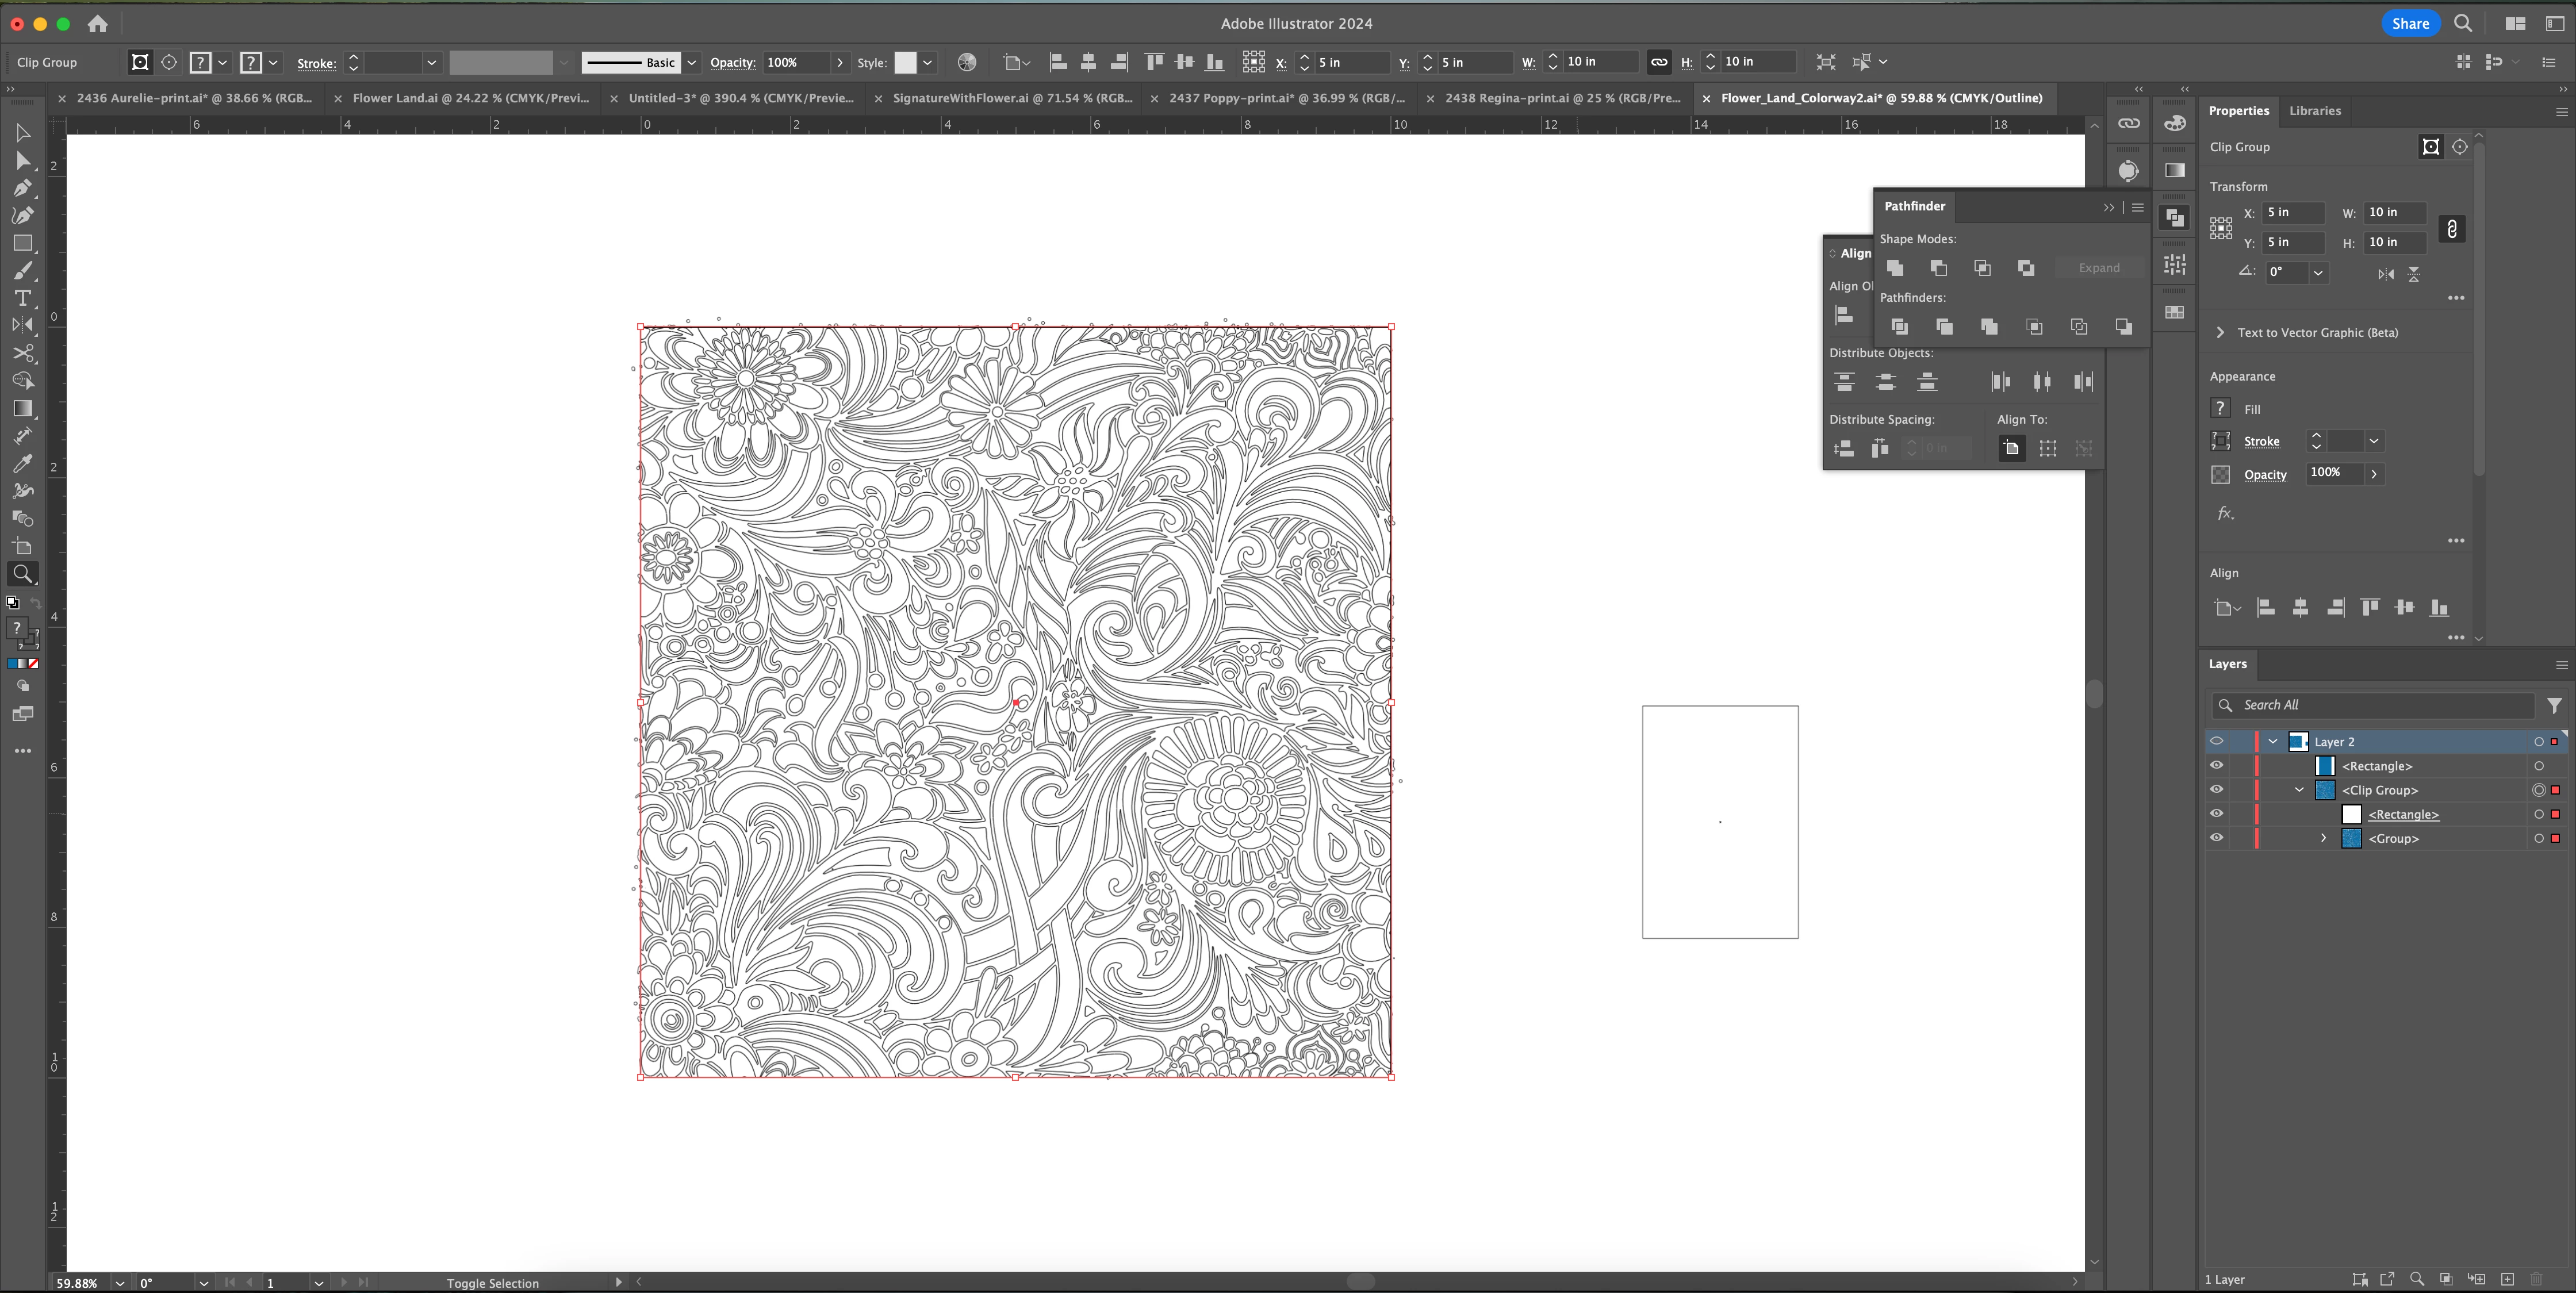Viewport: 2576px width, 1293px height.
Task: Select the Scissors tool
Action: (x=22, y=353)
